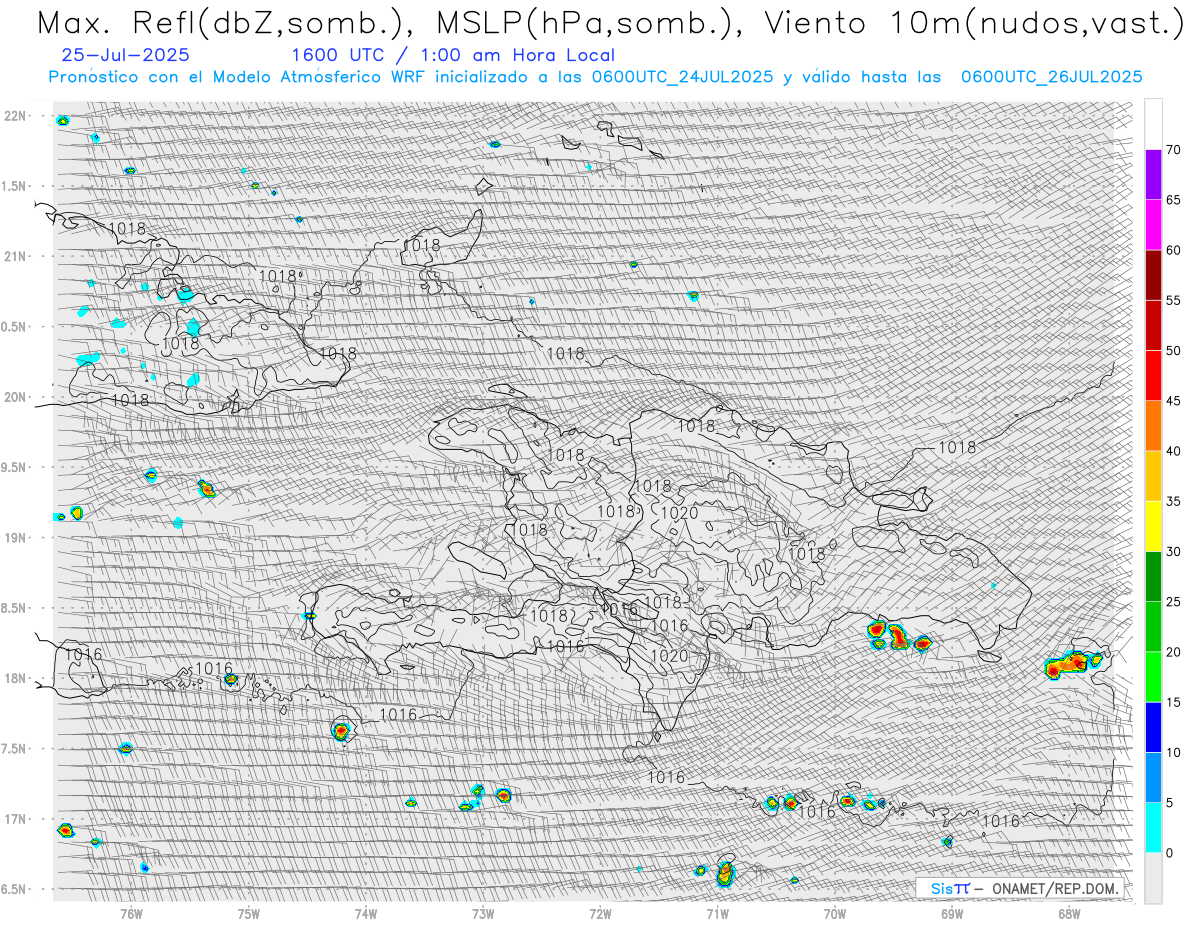Select the orange 40–45 dBZ colorbar segment

click(x=1153, y=426)
